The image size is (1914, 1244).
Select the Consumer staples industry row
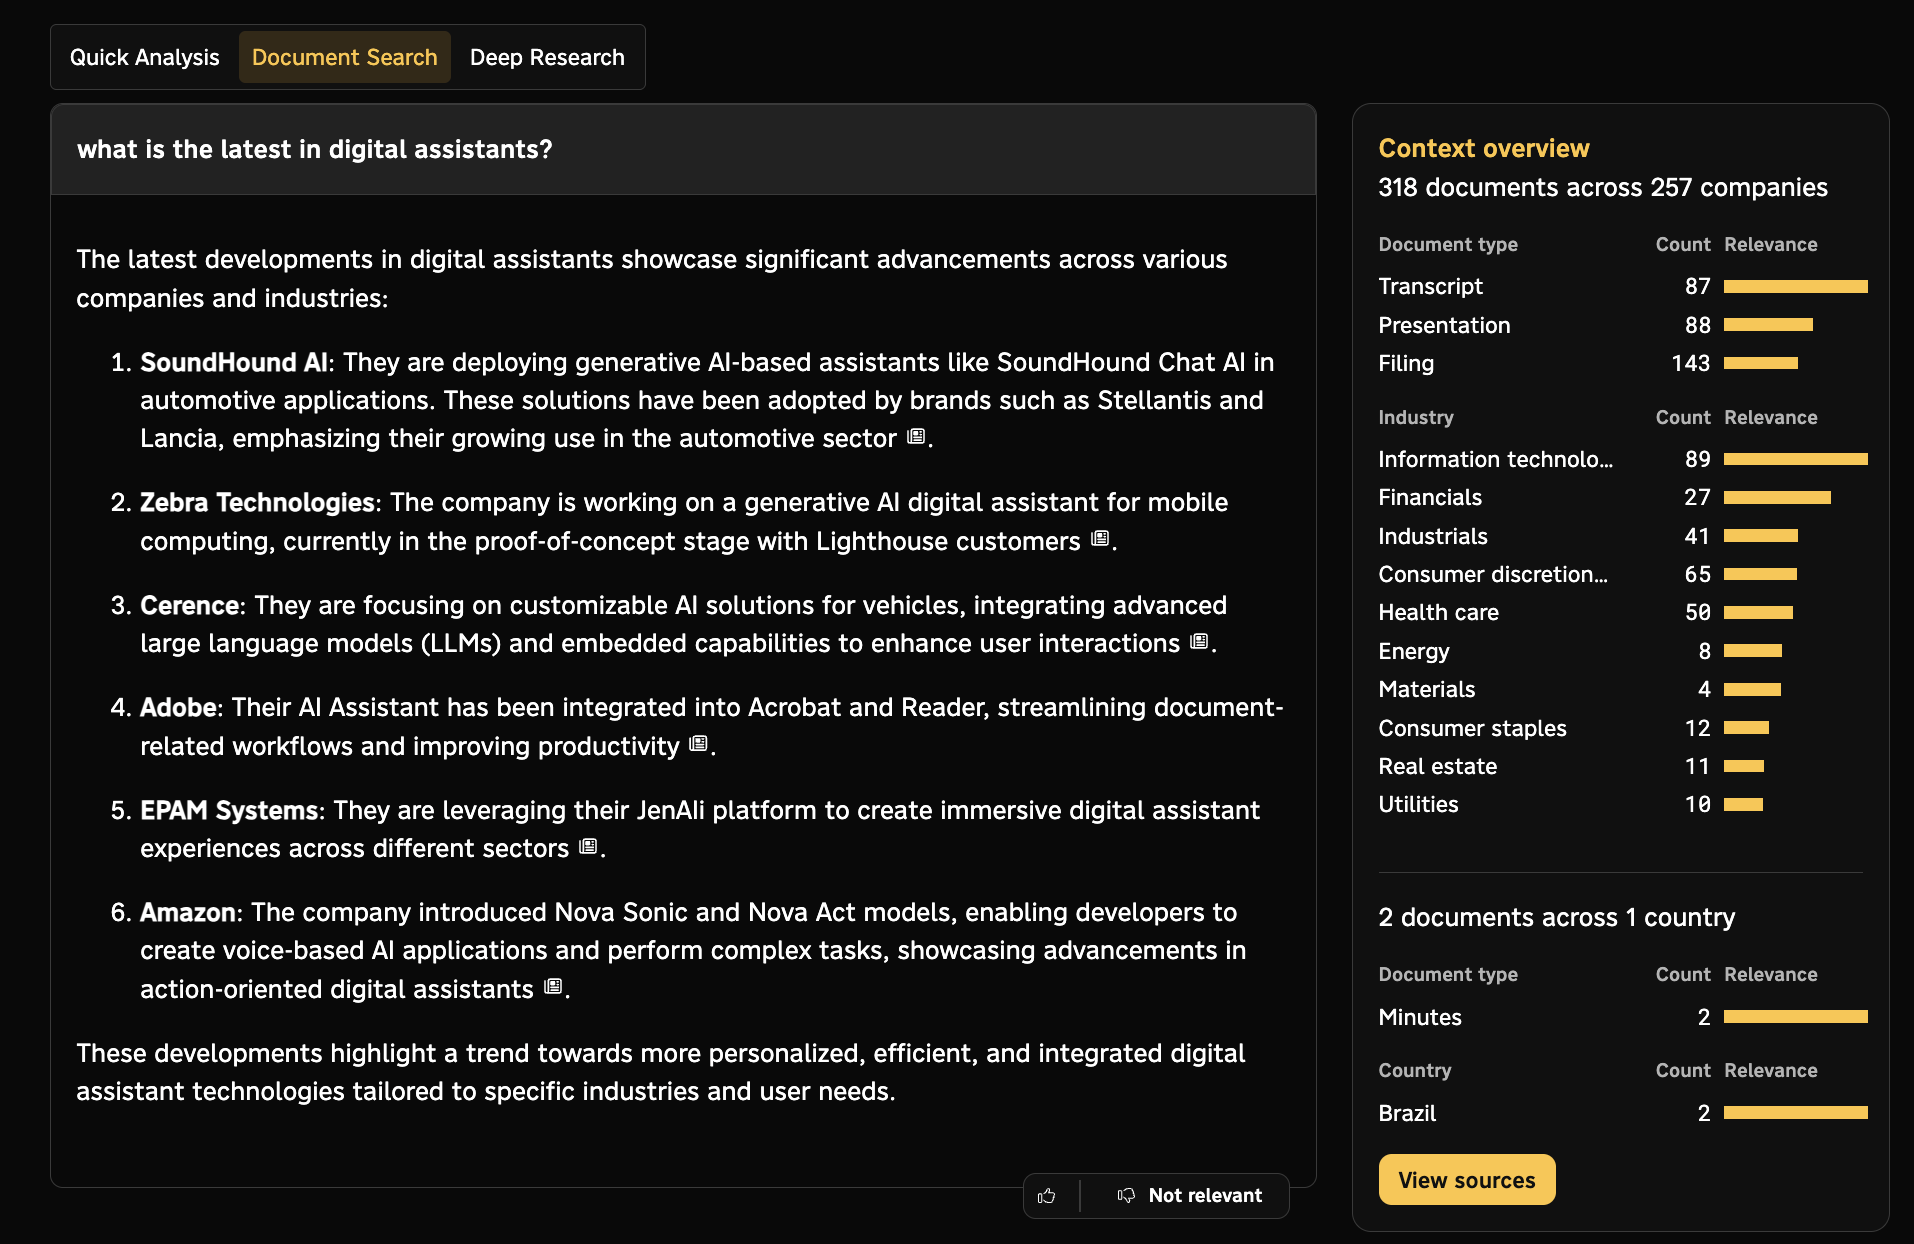1622,728
